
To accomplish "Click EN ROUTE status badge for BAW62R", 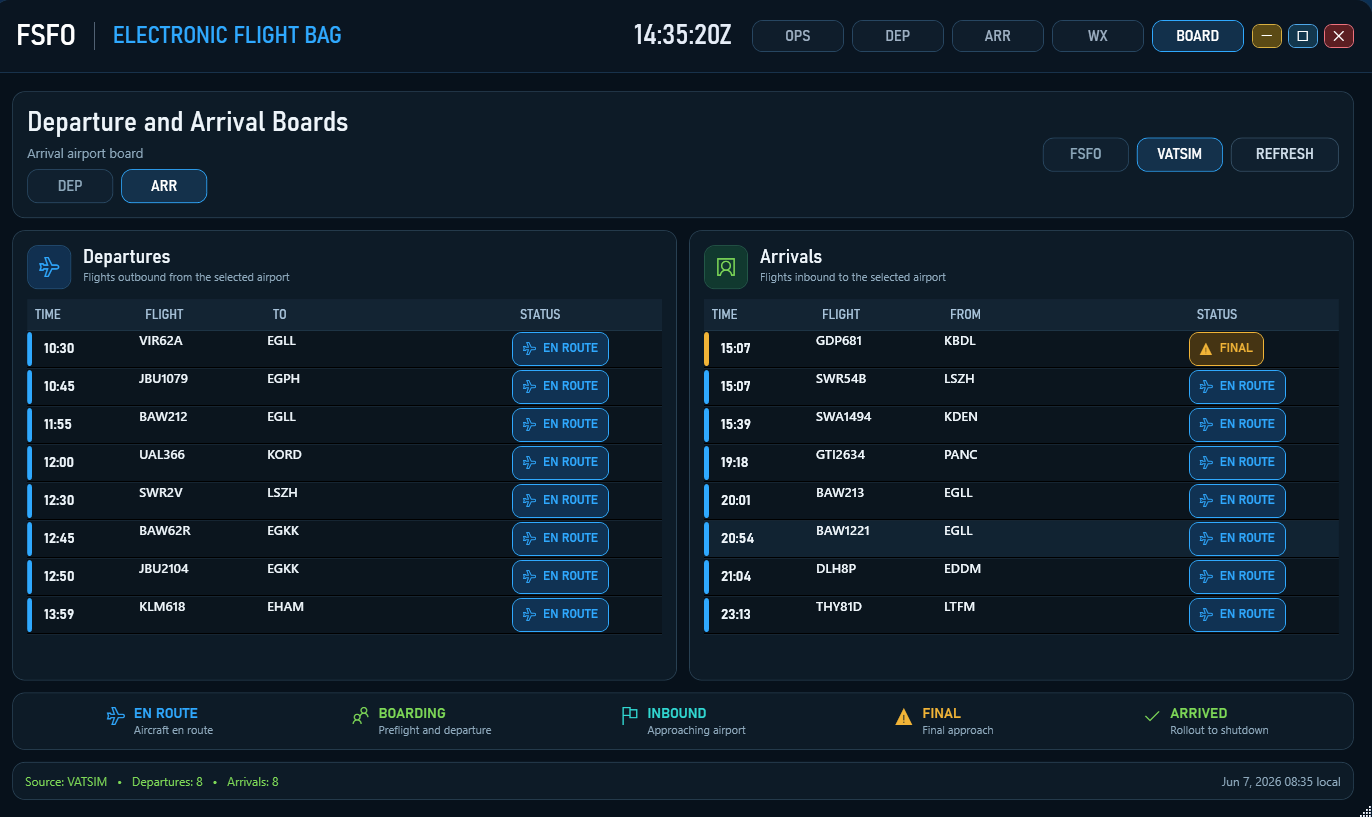I will (560, 539).
